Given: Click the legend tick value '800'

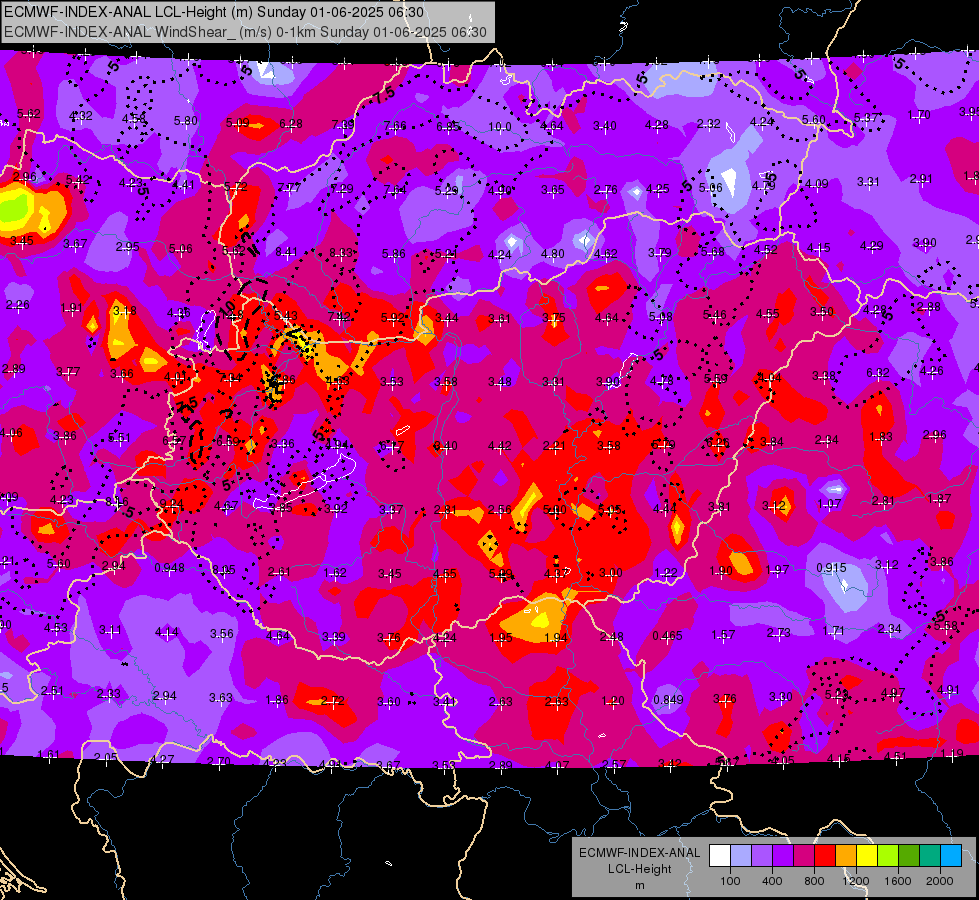Looking at the screenshot, I should click(x=814, y=881).
